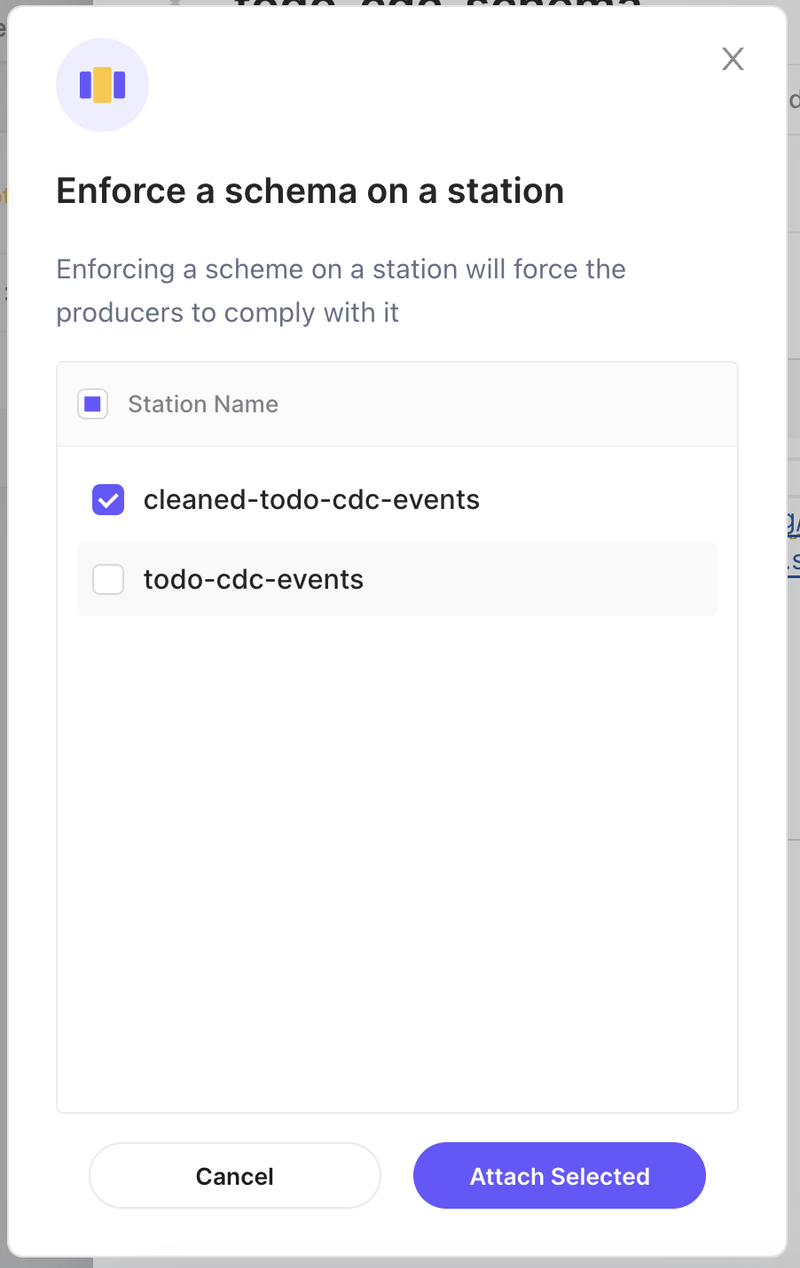Select the cleaned-todo-cdc-events station name
This screenshot has height=1268, width=800.
click(311, 499)
